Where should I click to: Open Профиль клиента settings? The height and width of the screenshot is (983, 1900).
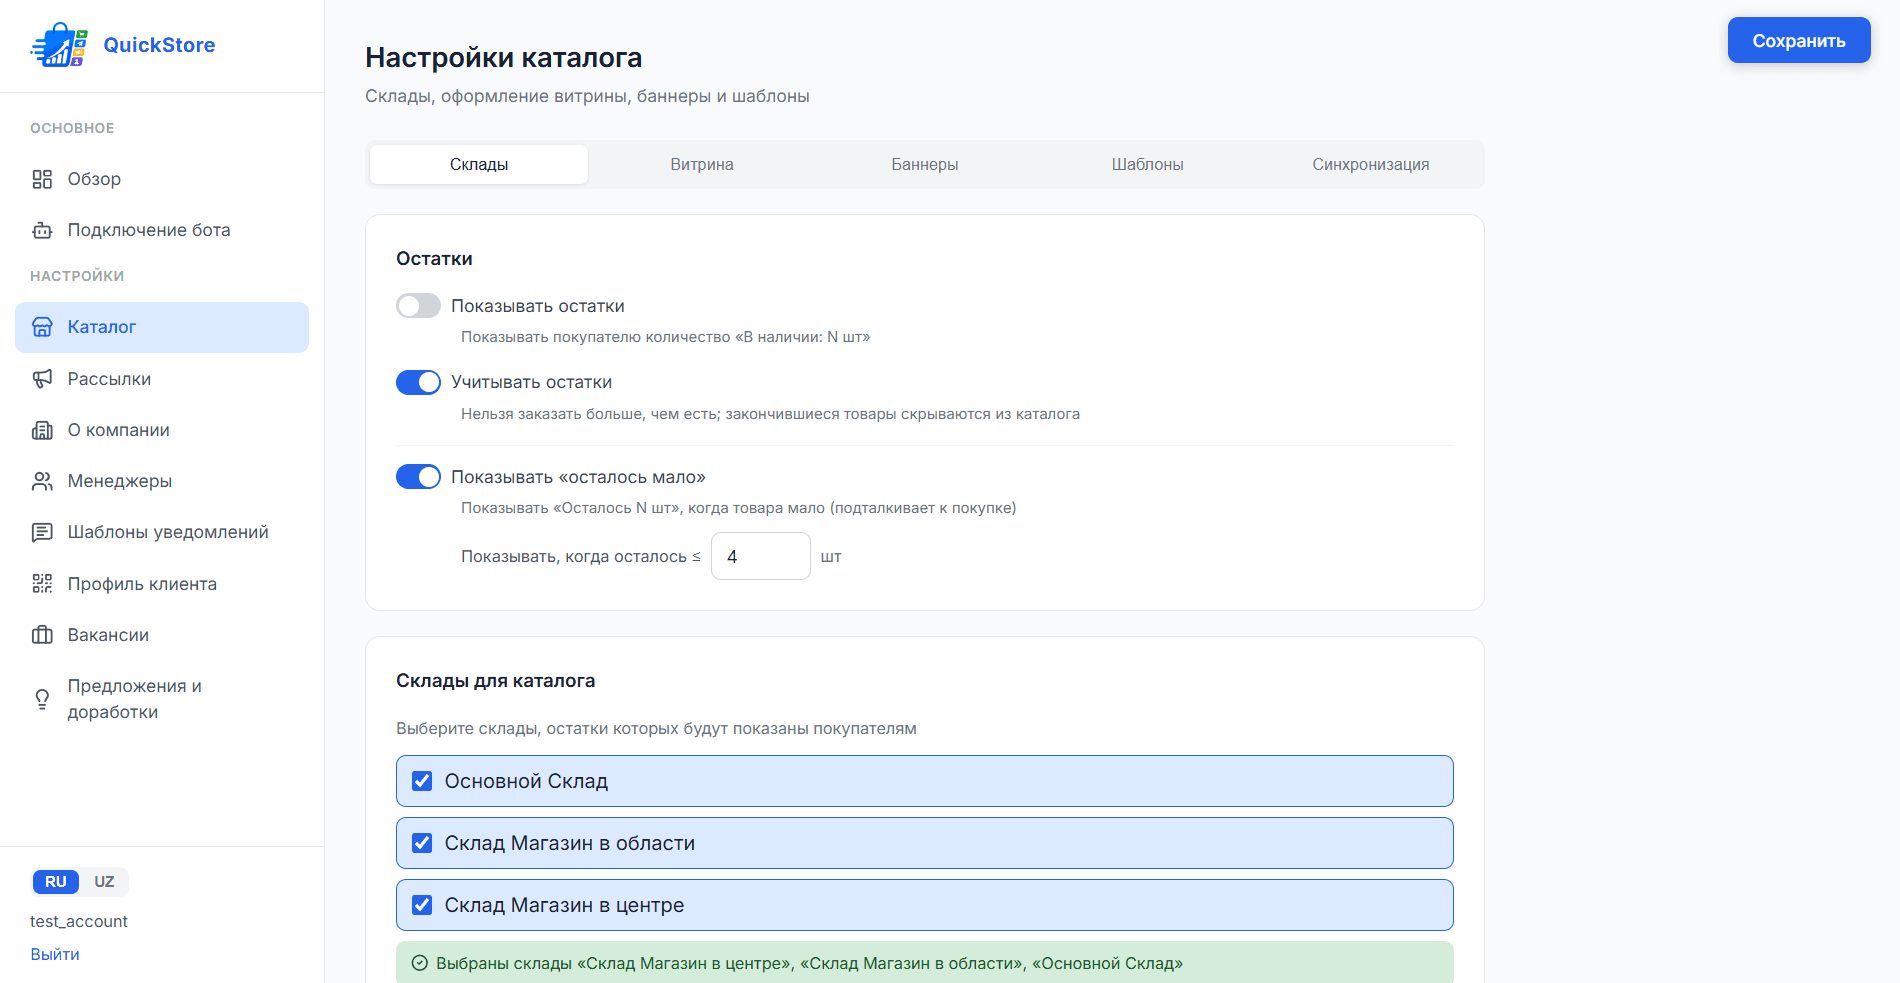pyautogui.click(x=162, y=584)
